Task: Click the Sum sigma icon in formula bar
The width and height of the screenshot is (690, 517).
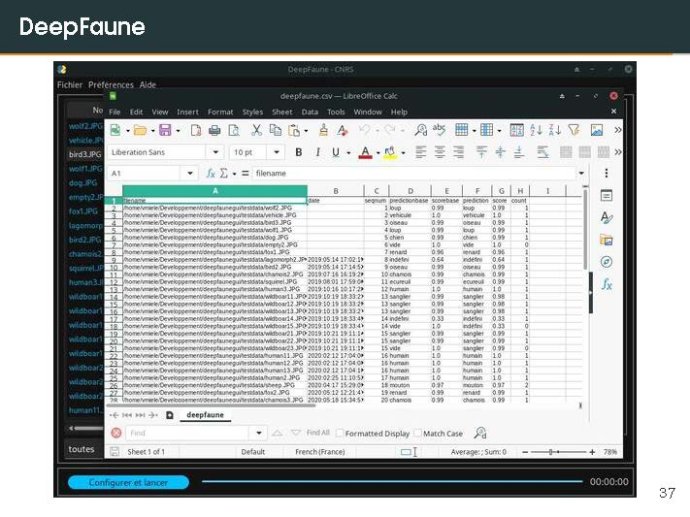Action: point(224,173)
